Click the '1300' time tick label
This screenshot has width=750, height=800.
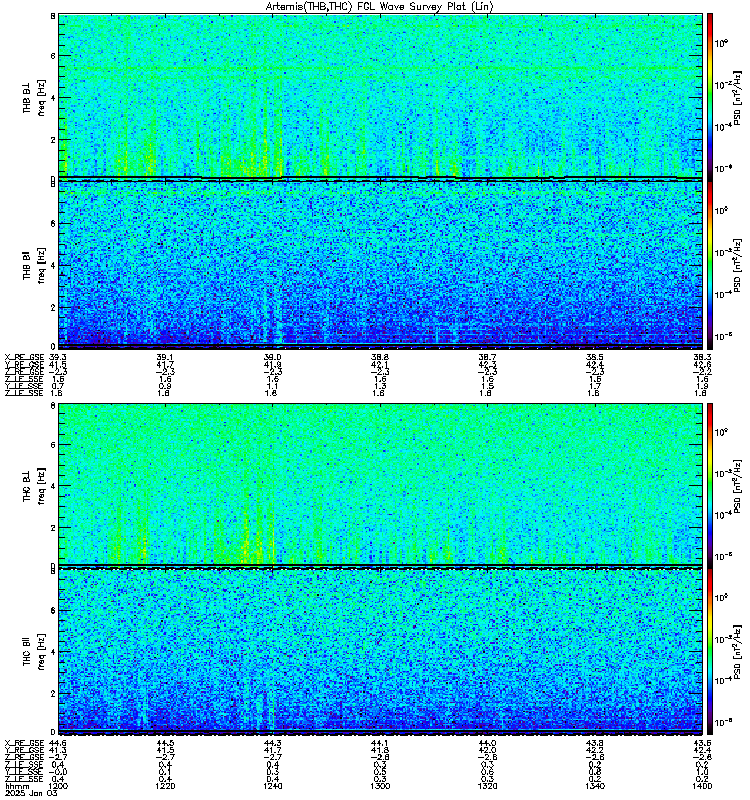[x=380, y=786]
